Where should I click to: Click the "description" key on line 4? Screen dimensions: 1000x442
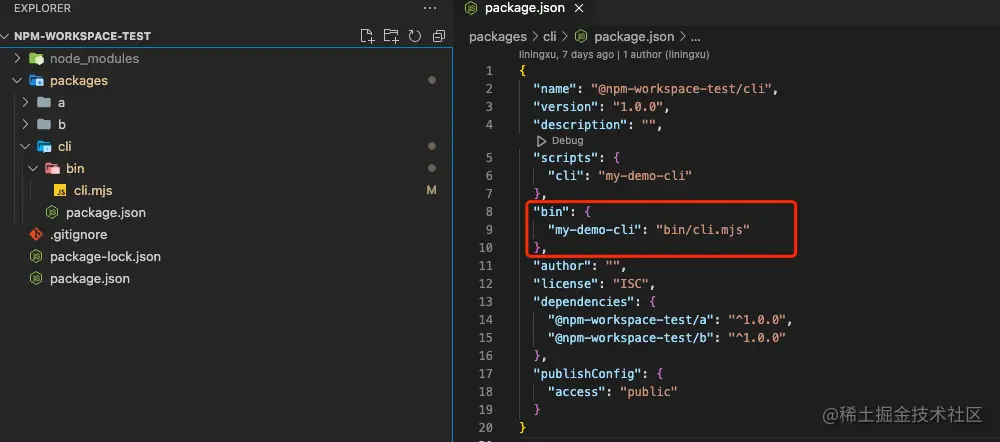coord(582,124)
